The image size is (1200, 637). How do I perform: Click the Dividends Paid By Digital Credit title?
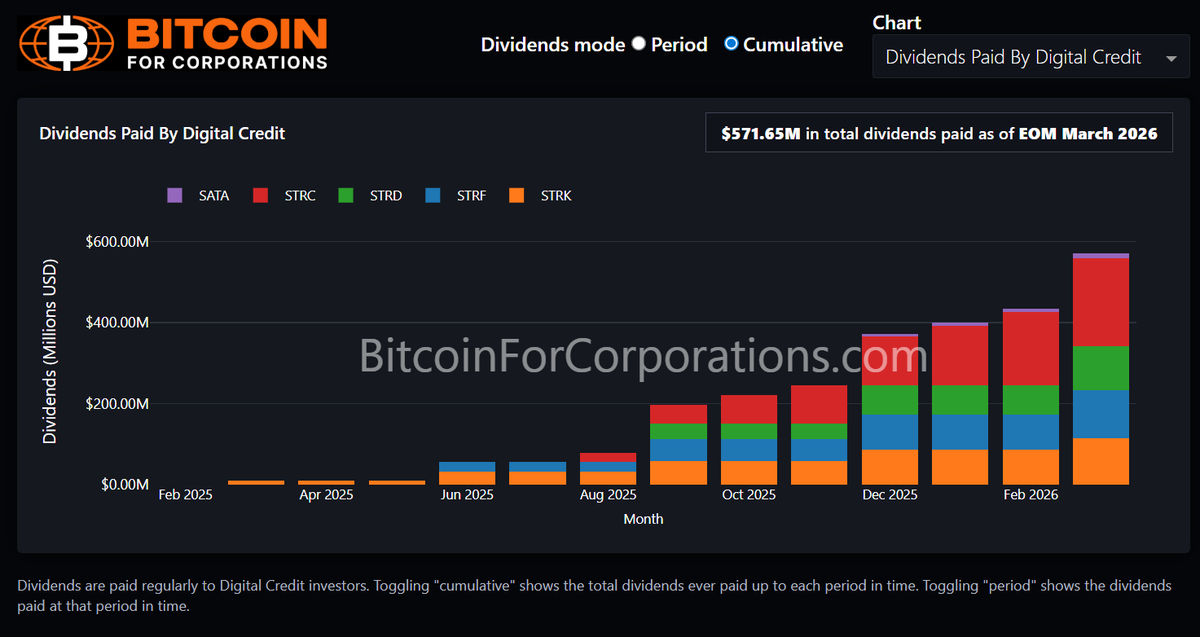[161, 133]
